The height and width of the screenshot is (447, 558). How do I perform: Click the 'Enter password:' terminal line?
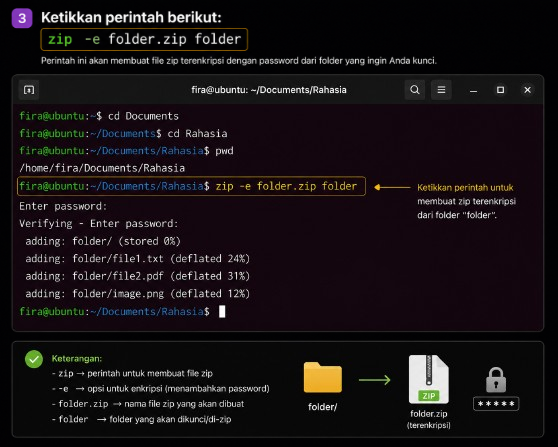(63, 206)
